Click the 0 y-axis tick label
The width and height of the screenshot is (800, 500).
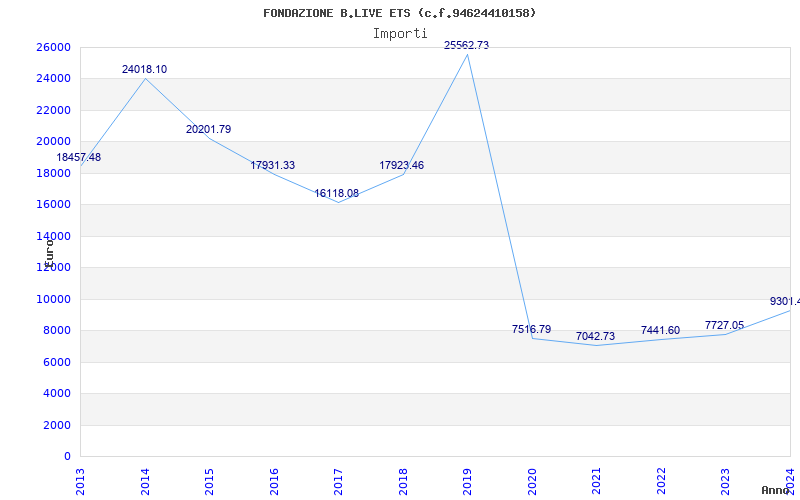click(67, 457)
